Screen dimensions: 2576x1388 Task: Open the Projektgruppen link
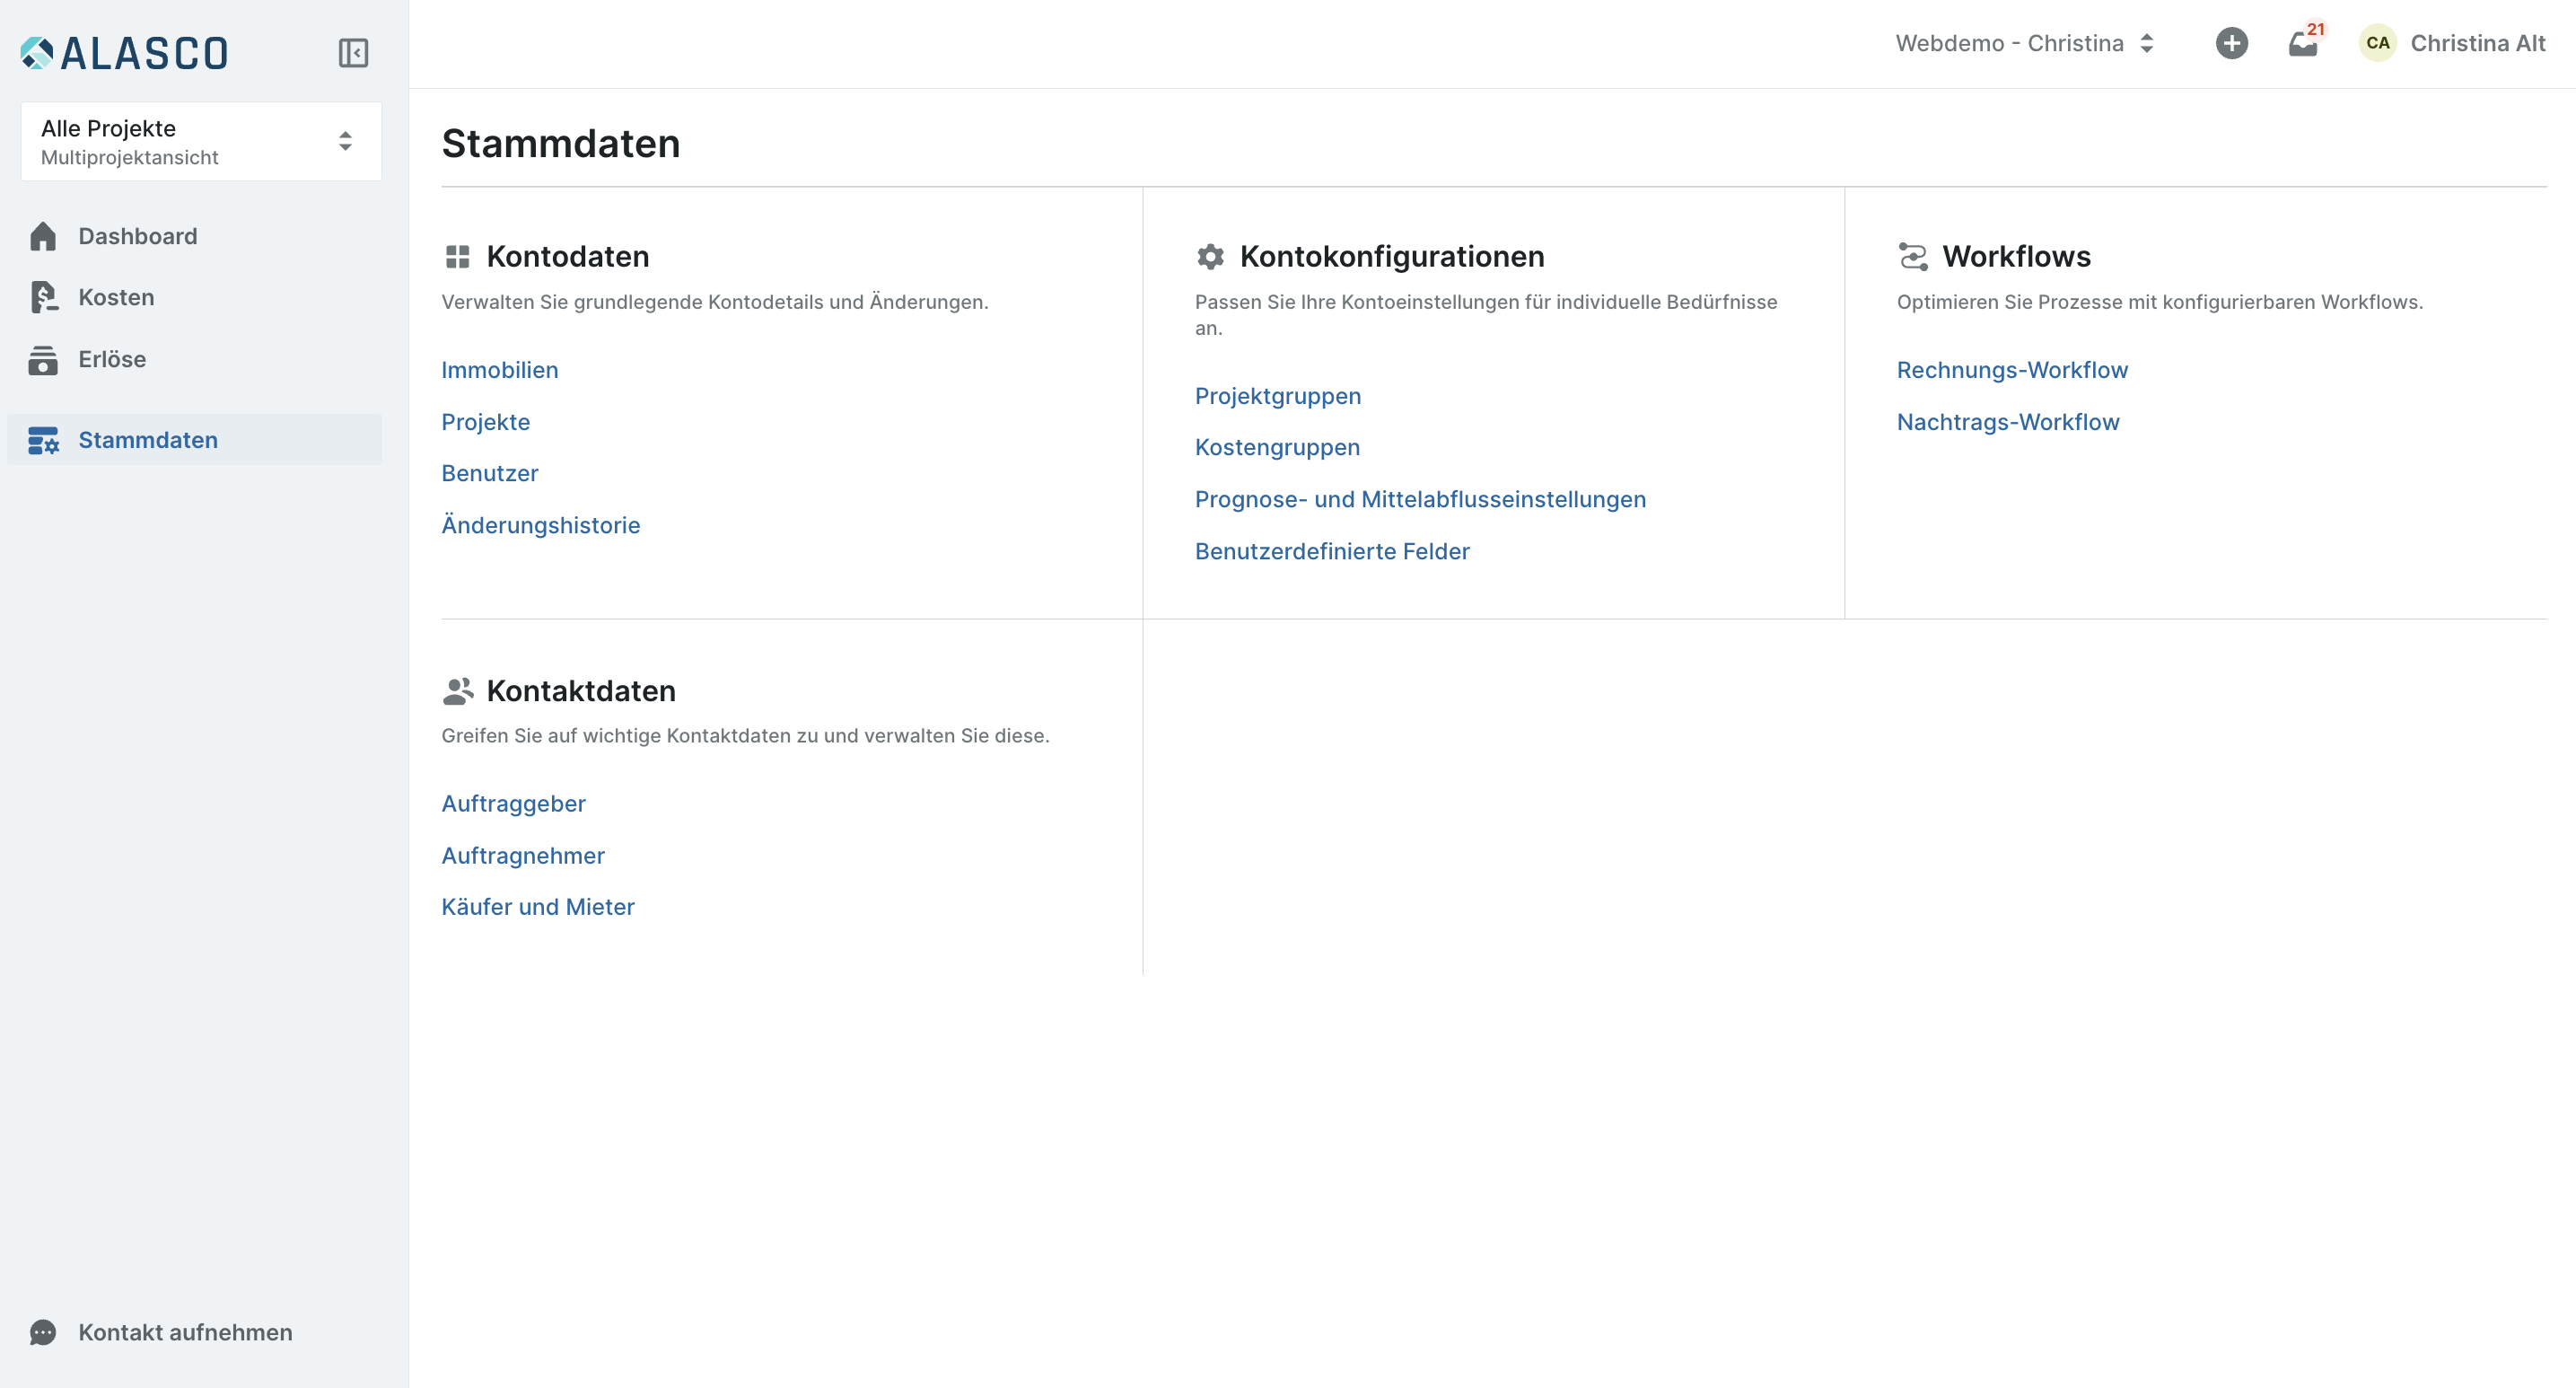tap(1278, 396)
